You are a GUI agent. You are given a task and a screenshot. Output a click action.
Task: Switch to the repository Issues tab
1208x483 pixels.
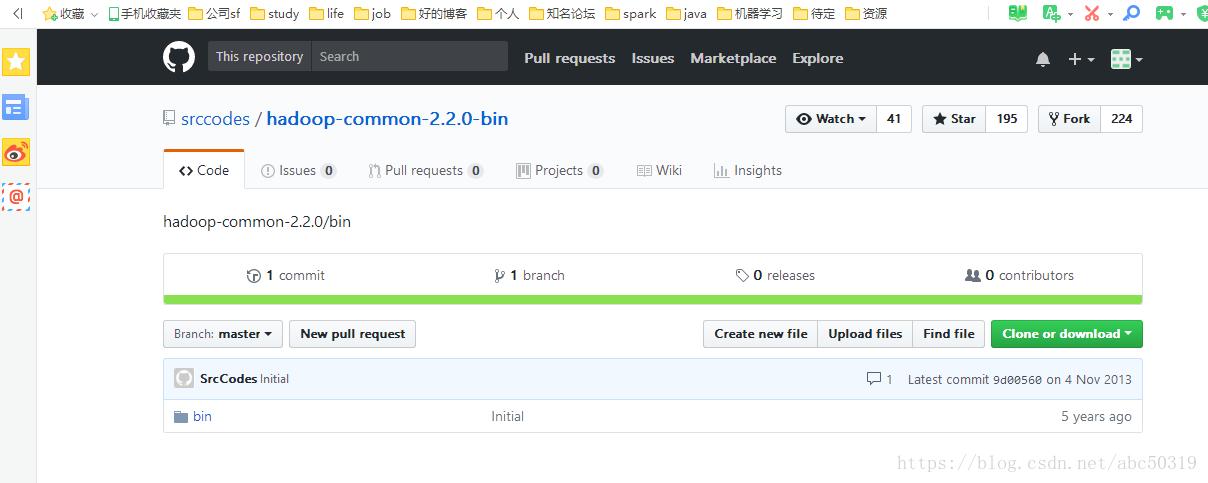click(x=298, y=171)
